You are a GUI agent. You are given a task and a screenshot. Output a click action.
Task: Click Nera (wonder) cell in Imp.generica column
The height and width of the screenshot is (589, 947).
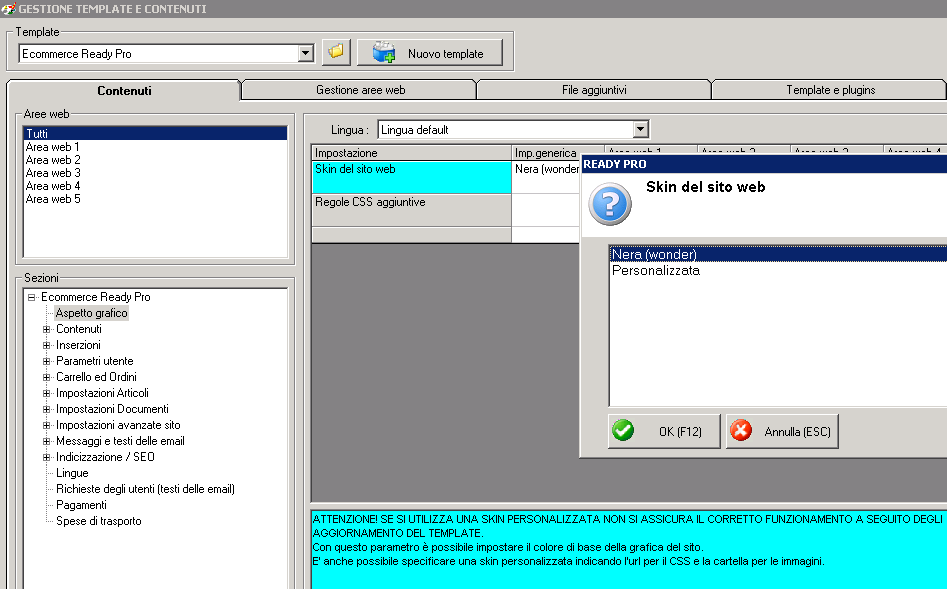[546, 177]
